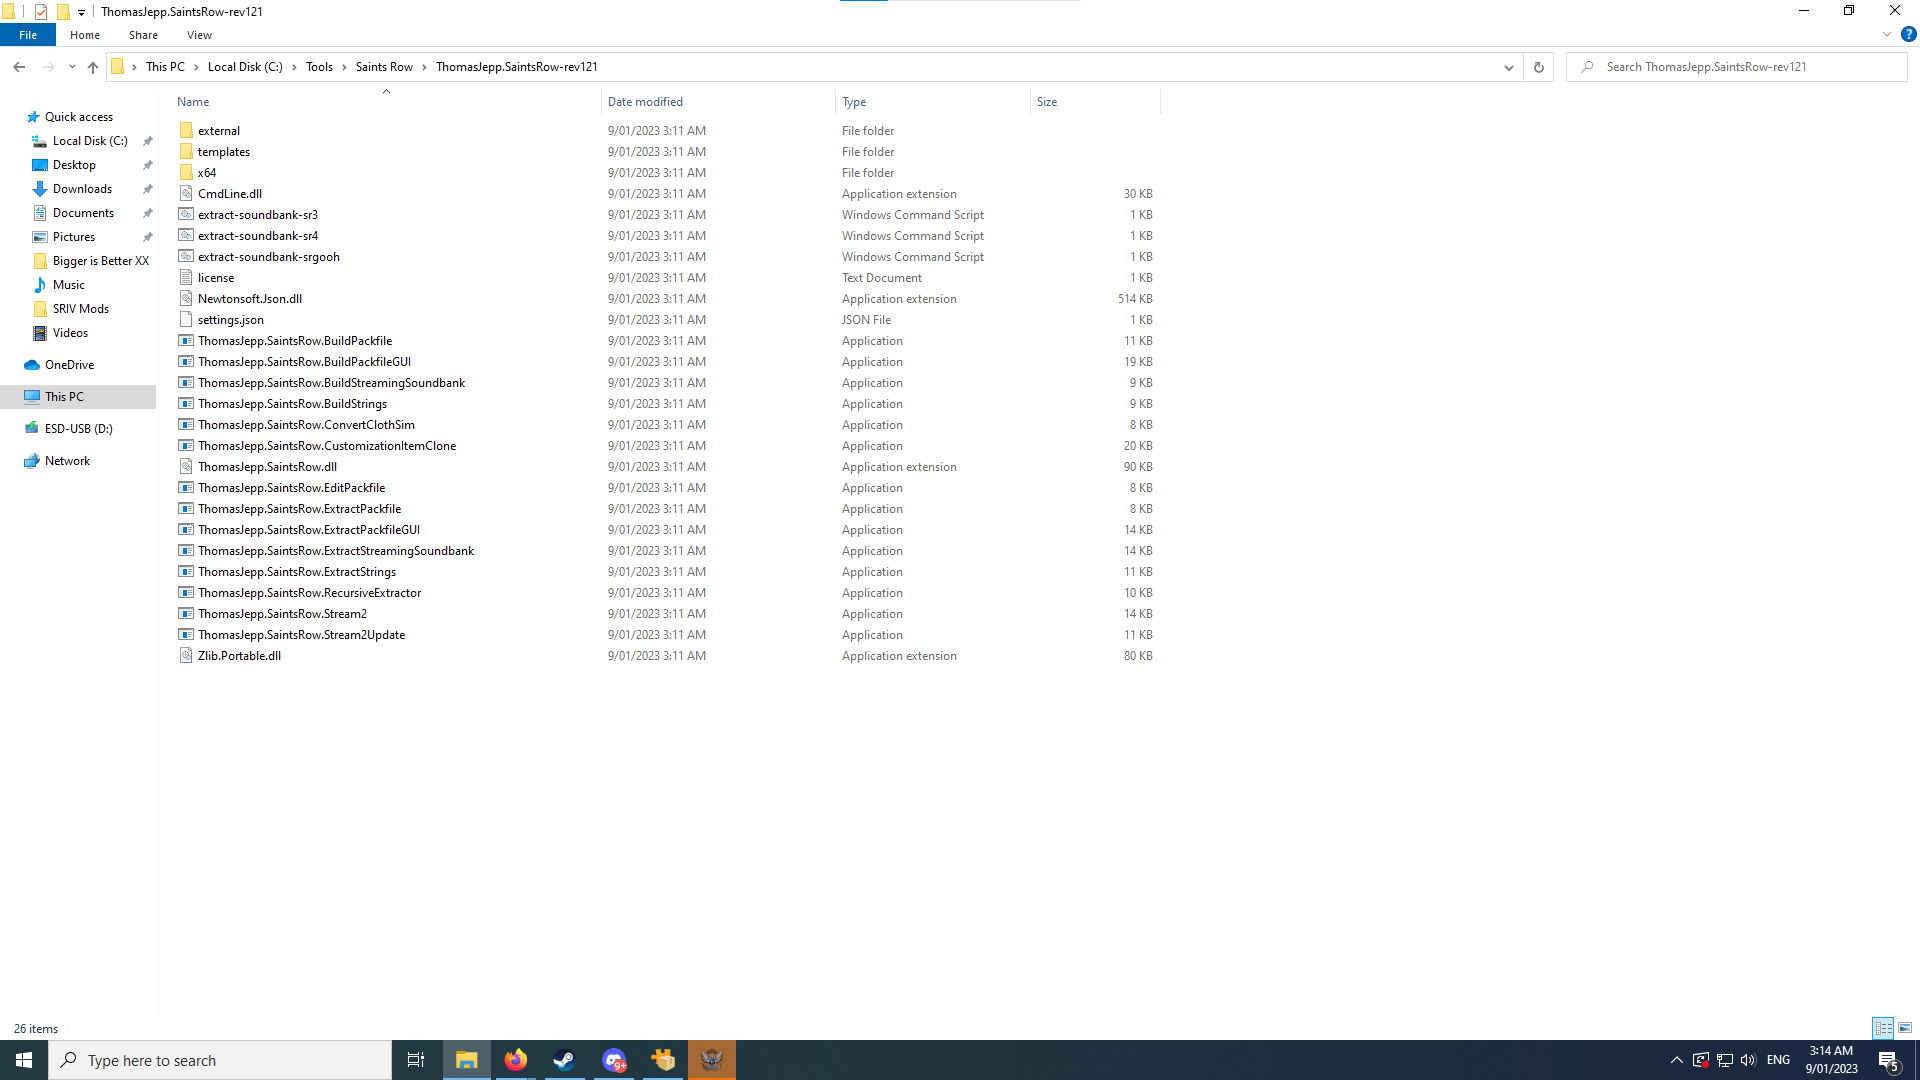
Task: Expand the Tools breadcrumb arrow
Action: coord(344,67)
